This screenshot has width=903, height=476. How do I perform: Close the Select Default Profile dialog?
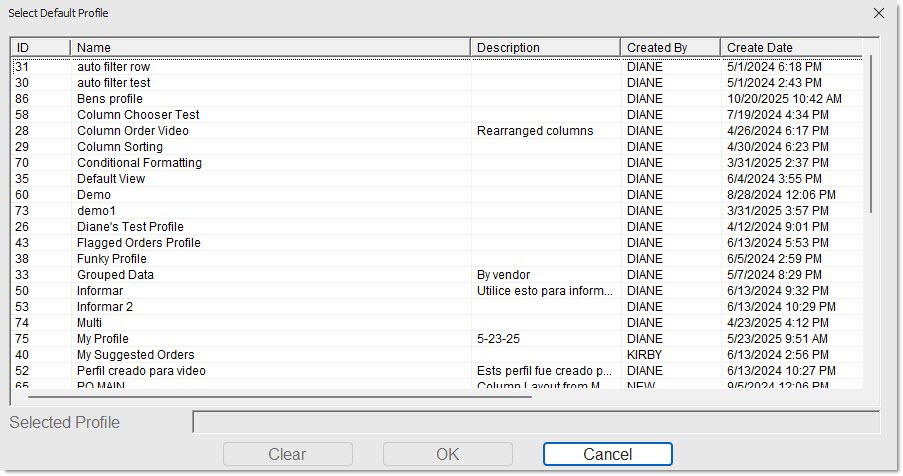pos(879,13)
